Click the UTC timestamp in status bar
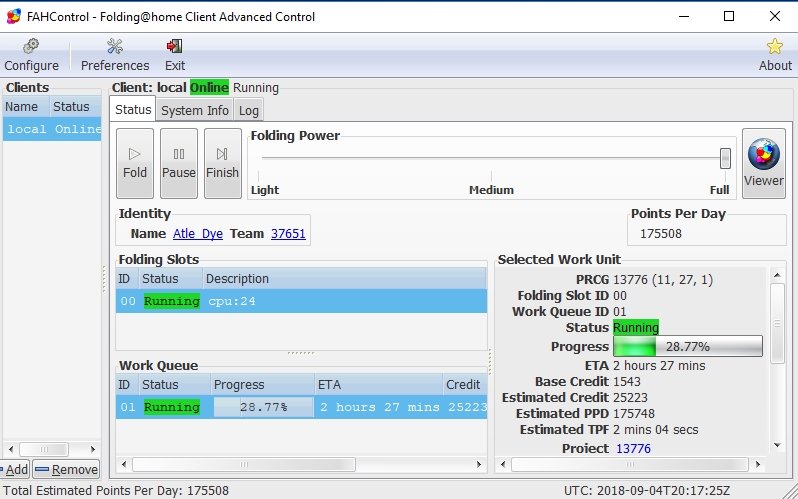Image resolution: width=798 pixels, height=499 pixels. (647, 491)
